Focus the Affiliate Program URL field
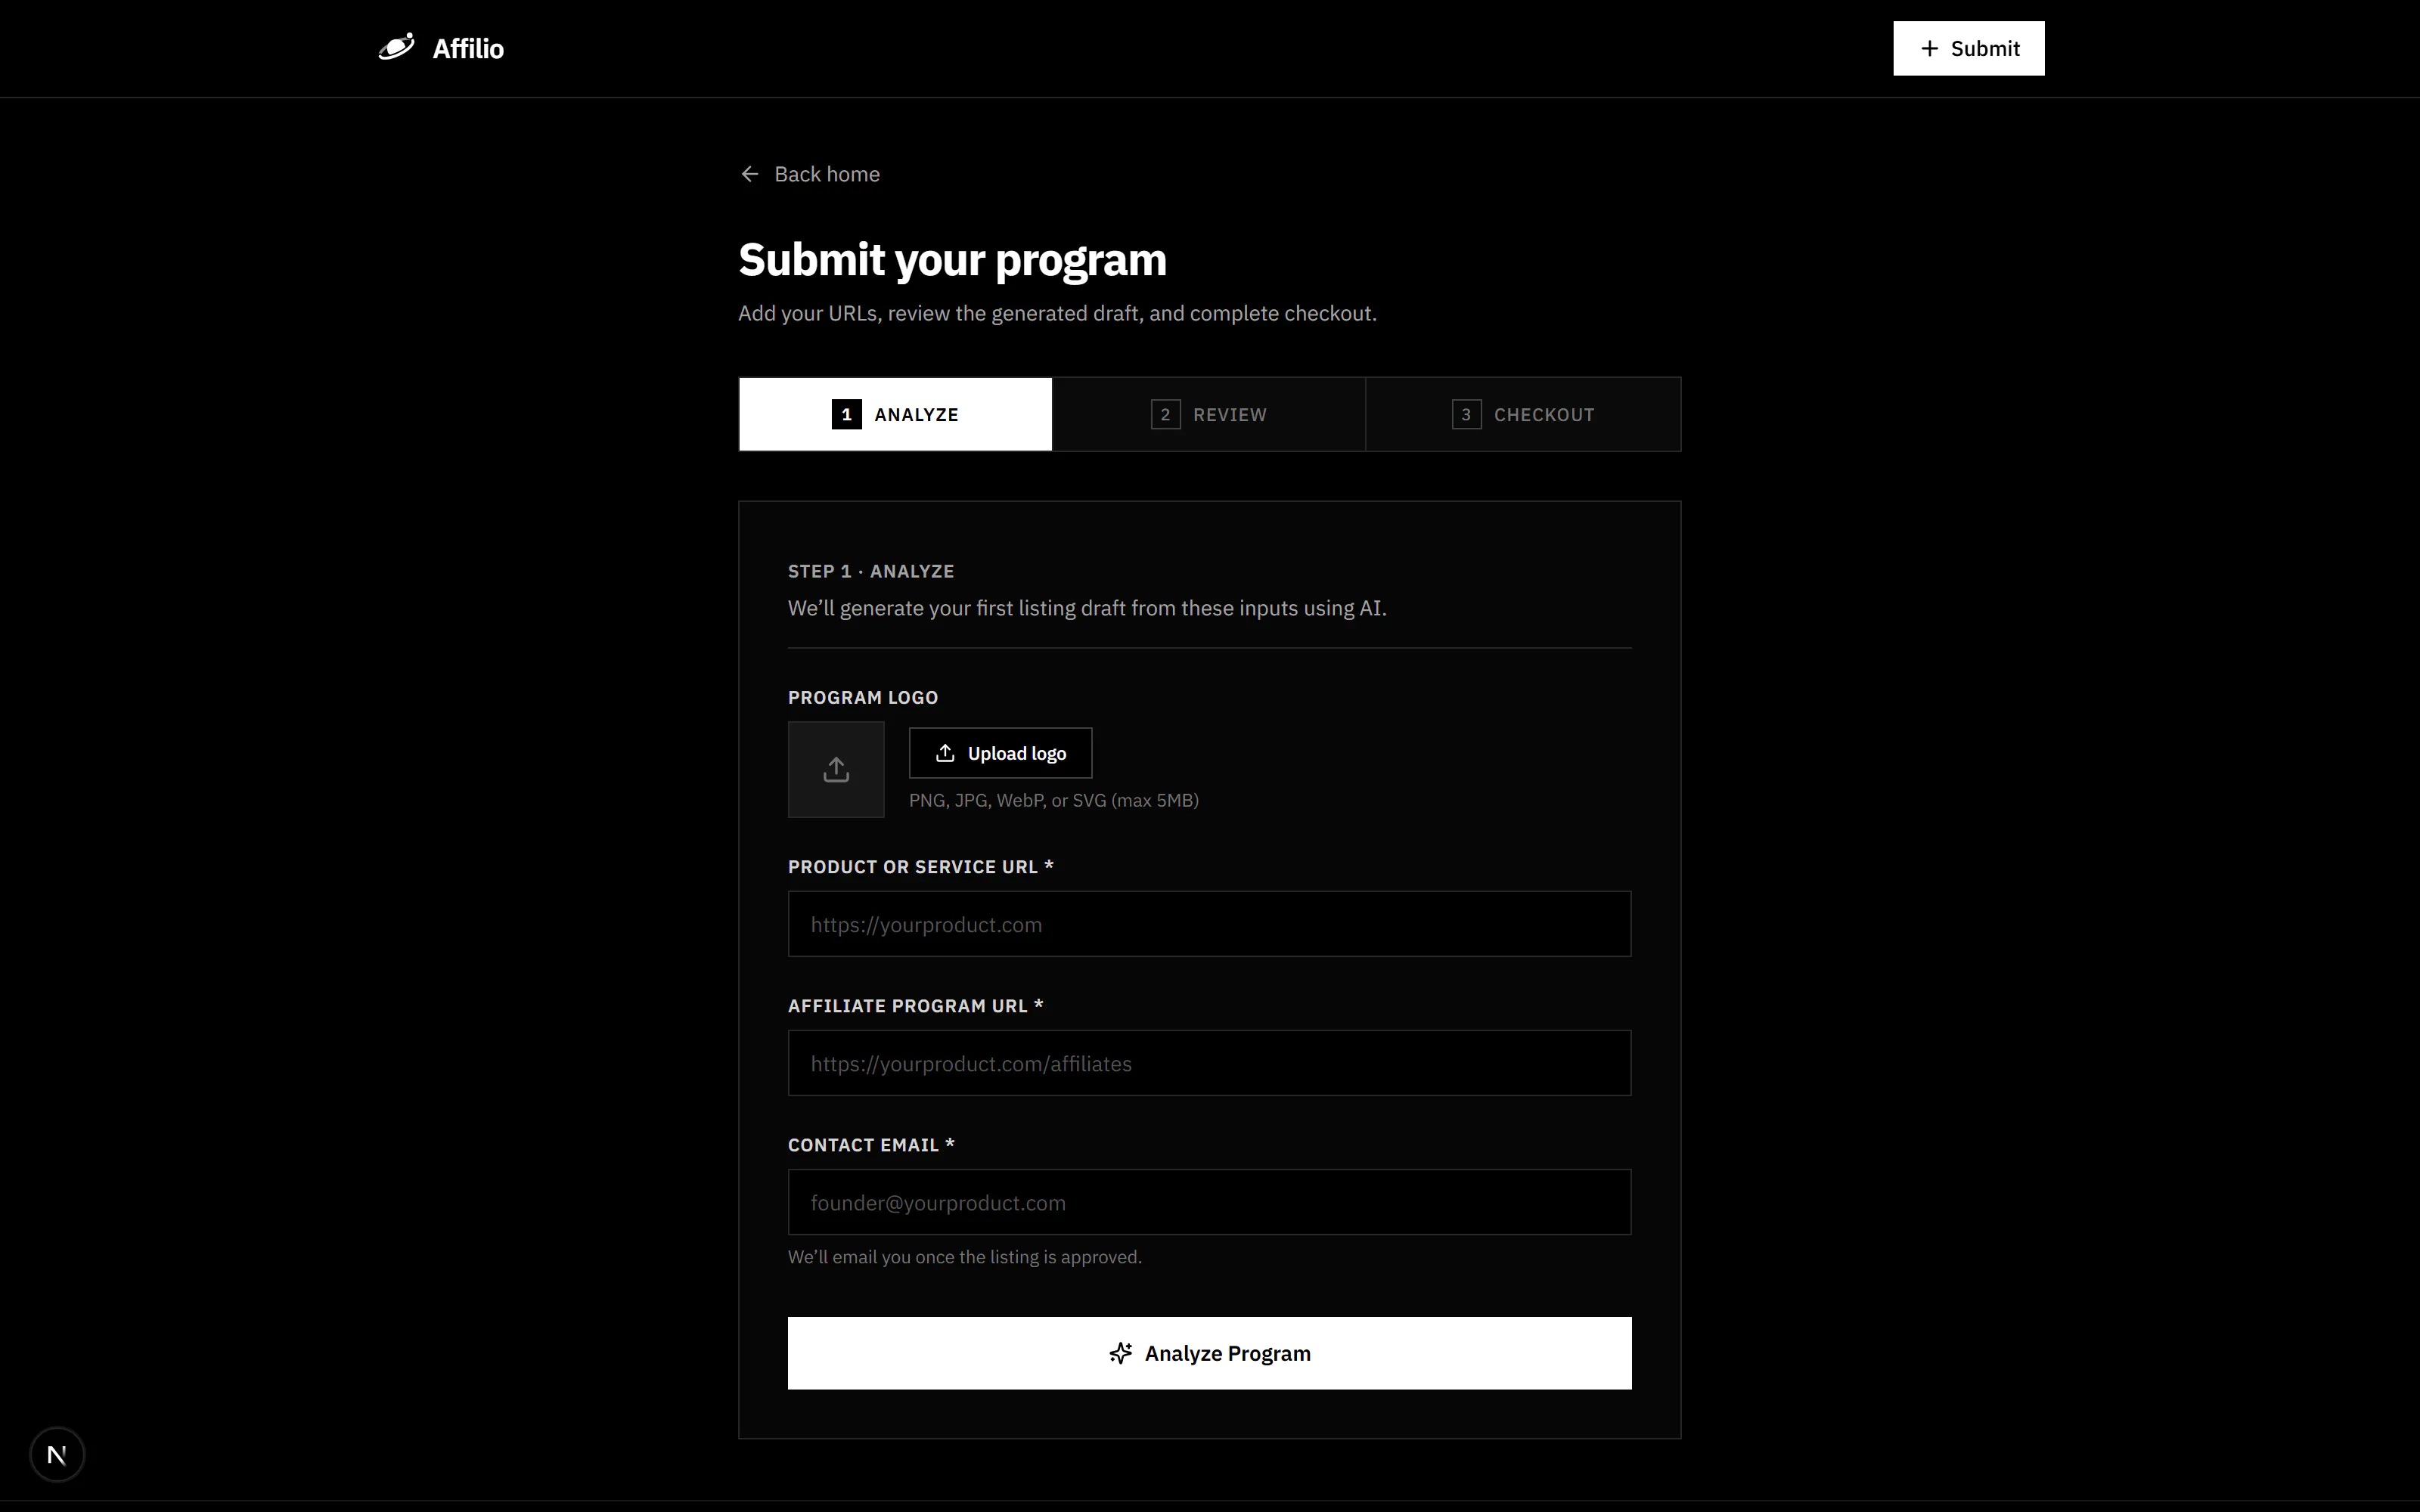Screen dimensions: 2420x1512 tap(1209, 1063)
